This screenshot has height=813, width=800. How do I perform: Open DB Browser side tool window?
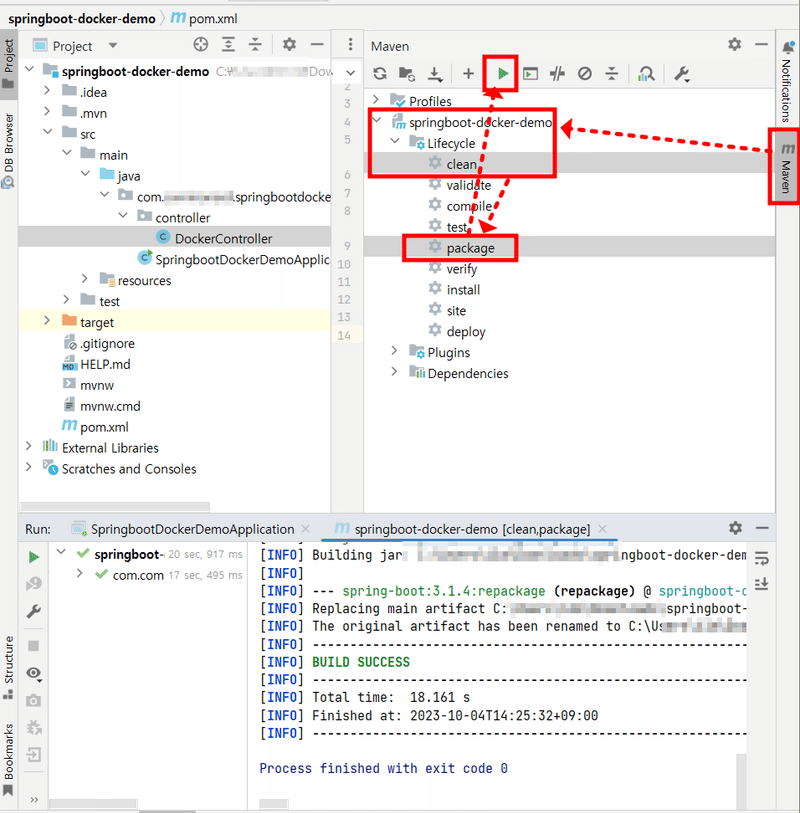[8, 150]
